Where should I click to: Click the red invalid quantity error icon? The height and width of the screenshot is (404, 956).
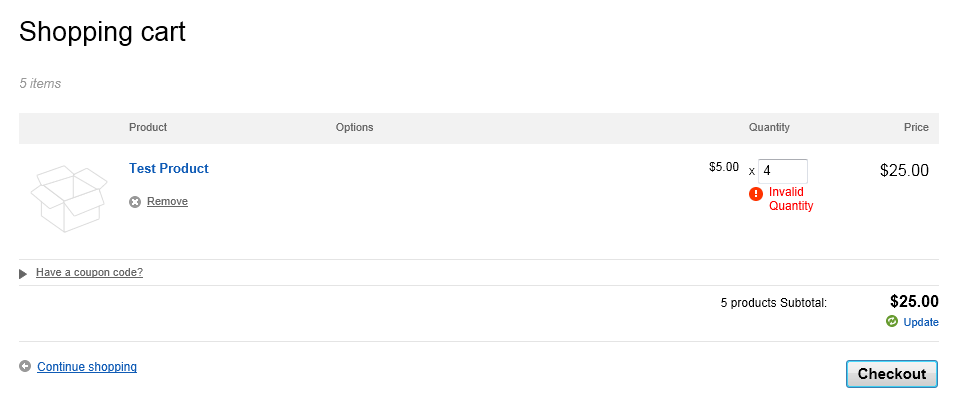[756, 193]
